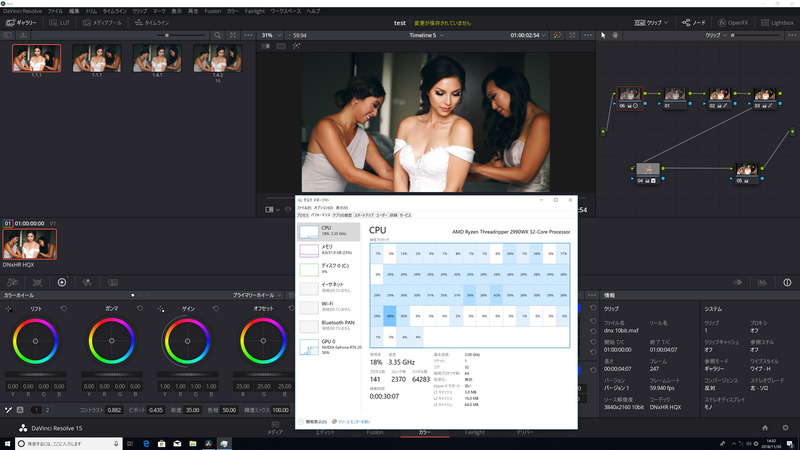Reset the ガンマ (Gamma) wheel
800x450 pixels.
(x=140, y=309)
